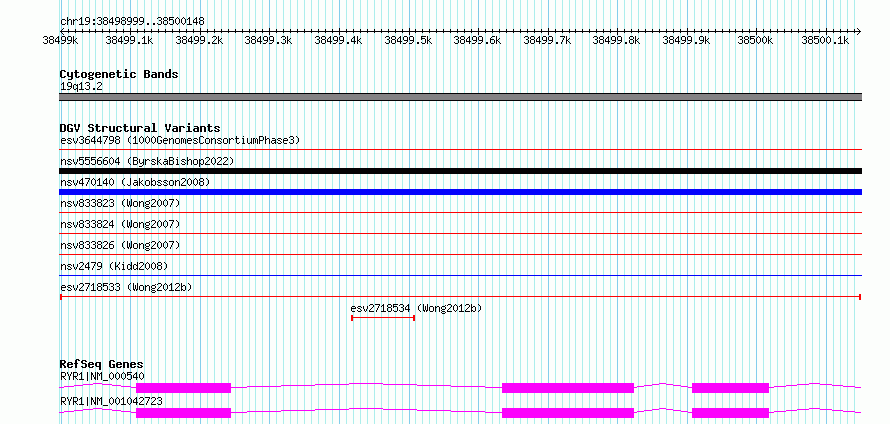This screenshot has height=424, width=890.
Task: Click the short red esv2718534 variant segment
Action: (383, 318)
